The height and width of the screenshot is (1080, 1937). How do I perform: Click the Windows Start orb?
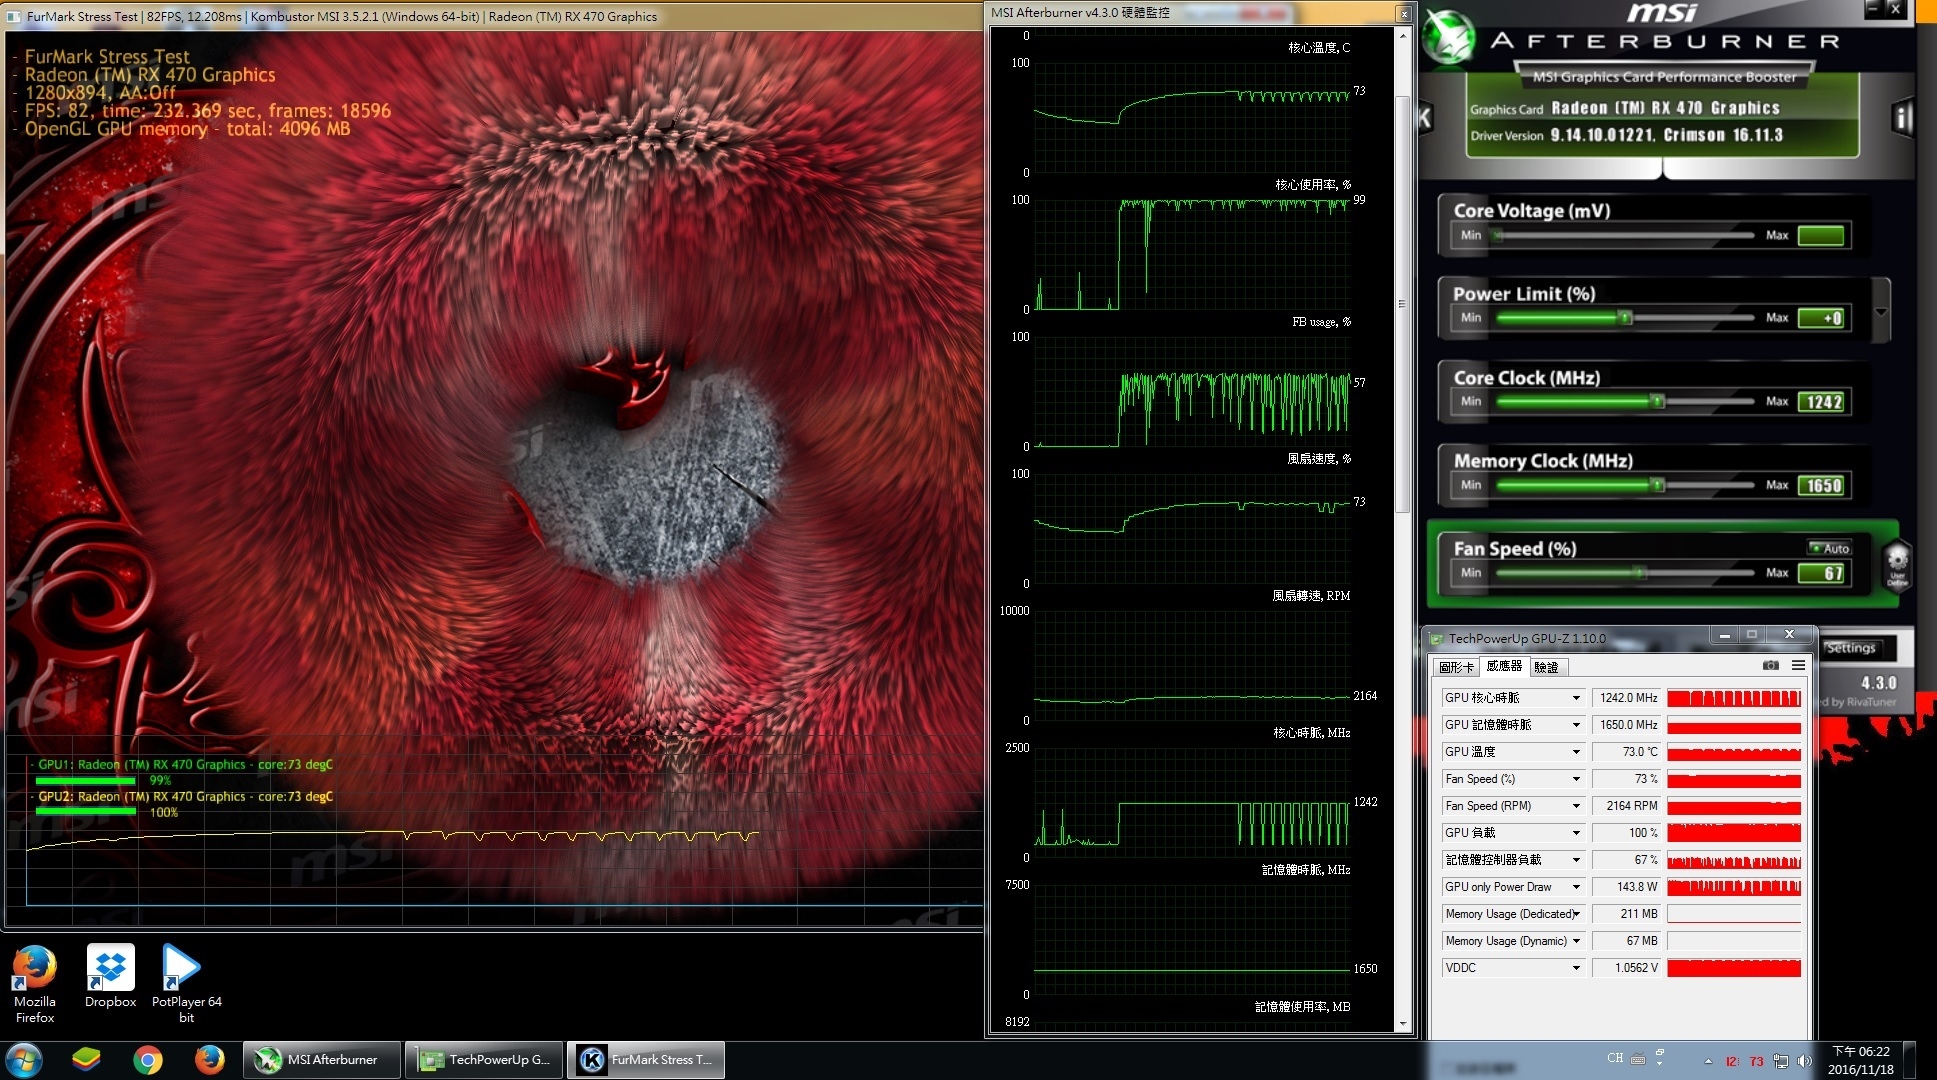click(x=24, y=1060)
